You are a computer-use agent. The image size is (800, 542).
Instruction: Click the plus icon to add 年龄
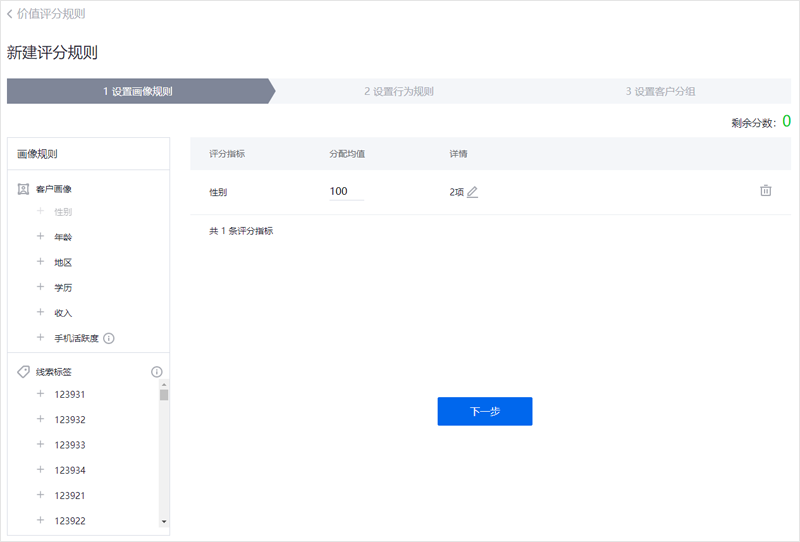(x=40, y=237)
